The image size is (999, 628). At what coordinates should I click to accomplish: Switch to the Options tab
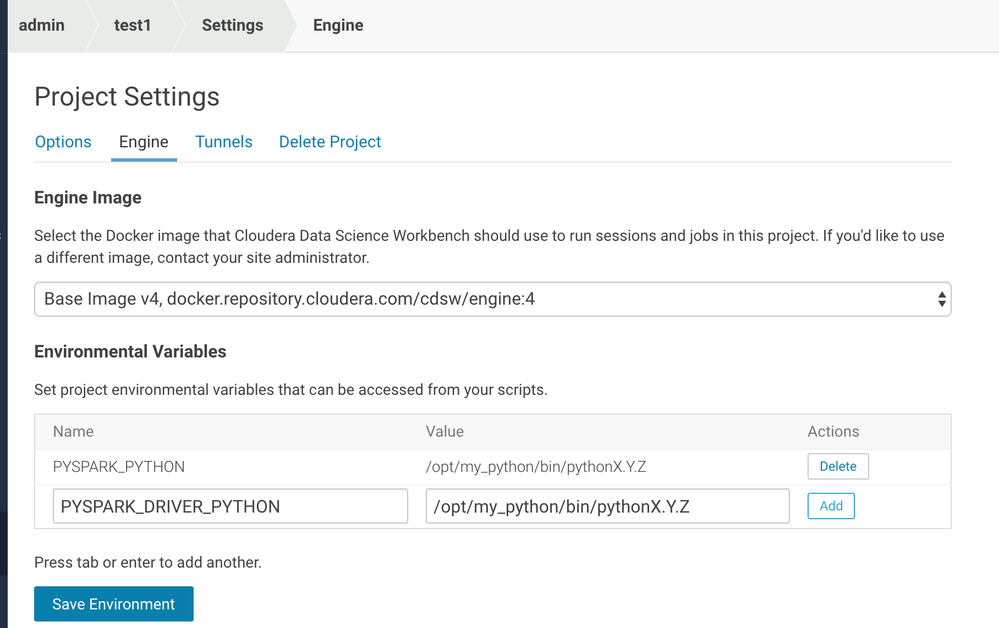63,142
